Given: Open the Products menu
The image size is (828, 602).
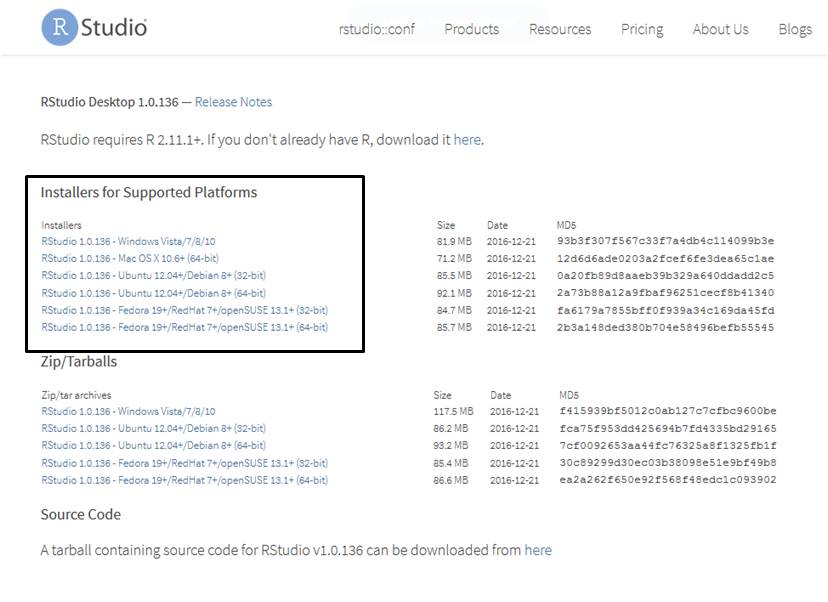Looking at the screenshot, I should [x=472, y=29].
